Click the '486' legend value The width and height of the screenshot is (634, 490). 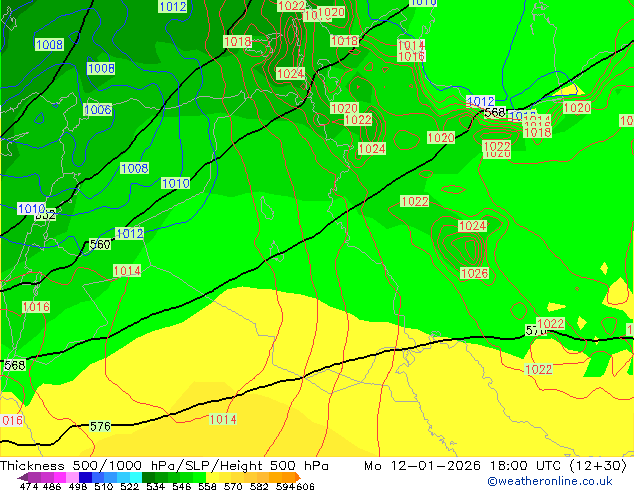(52, 486)
